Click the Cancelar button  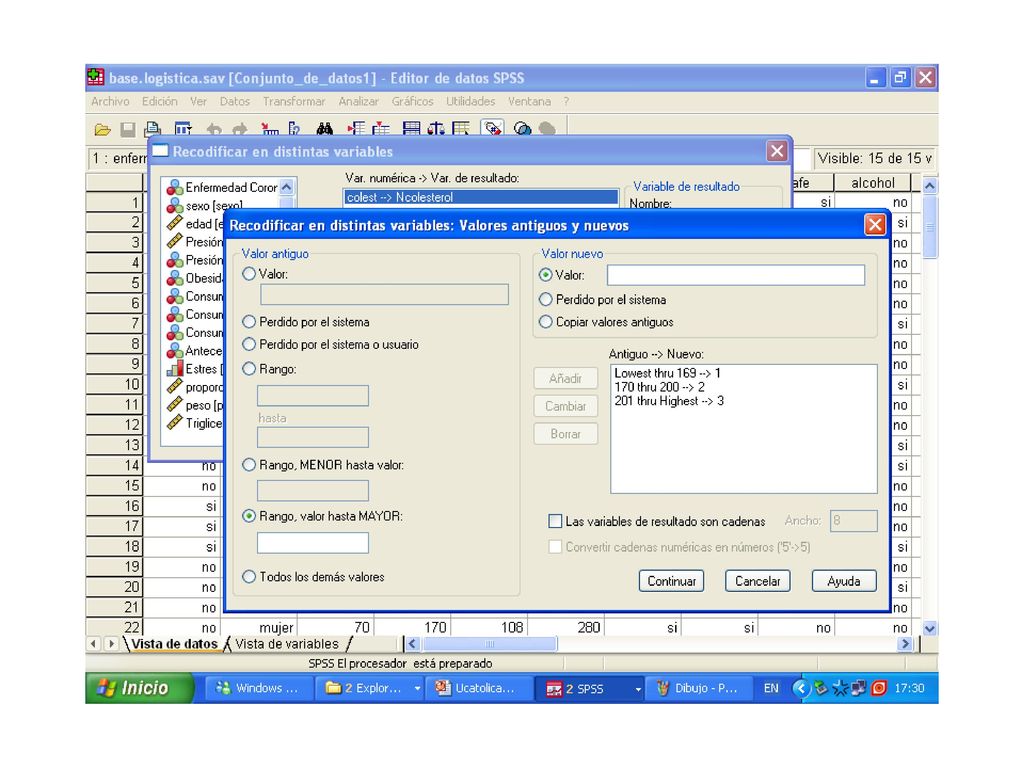(x=758, y=581)
